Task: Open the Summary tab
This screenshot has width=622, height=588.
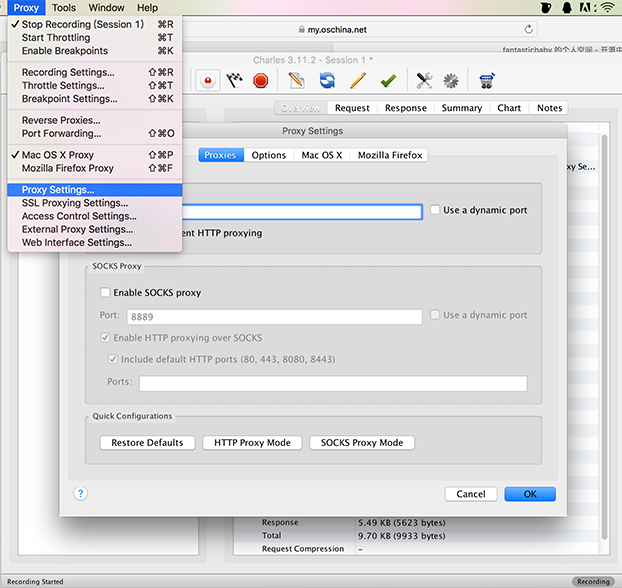Action: click(462, 108)
